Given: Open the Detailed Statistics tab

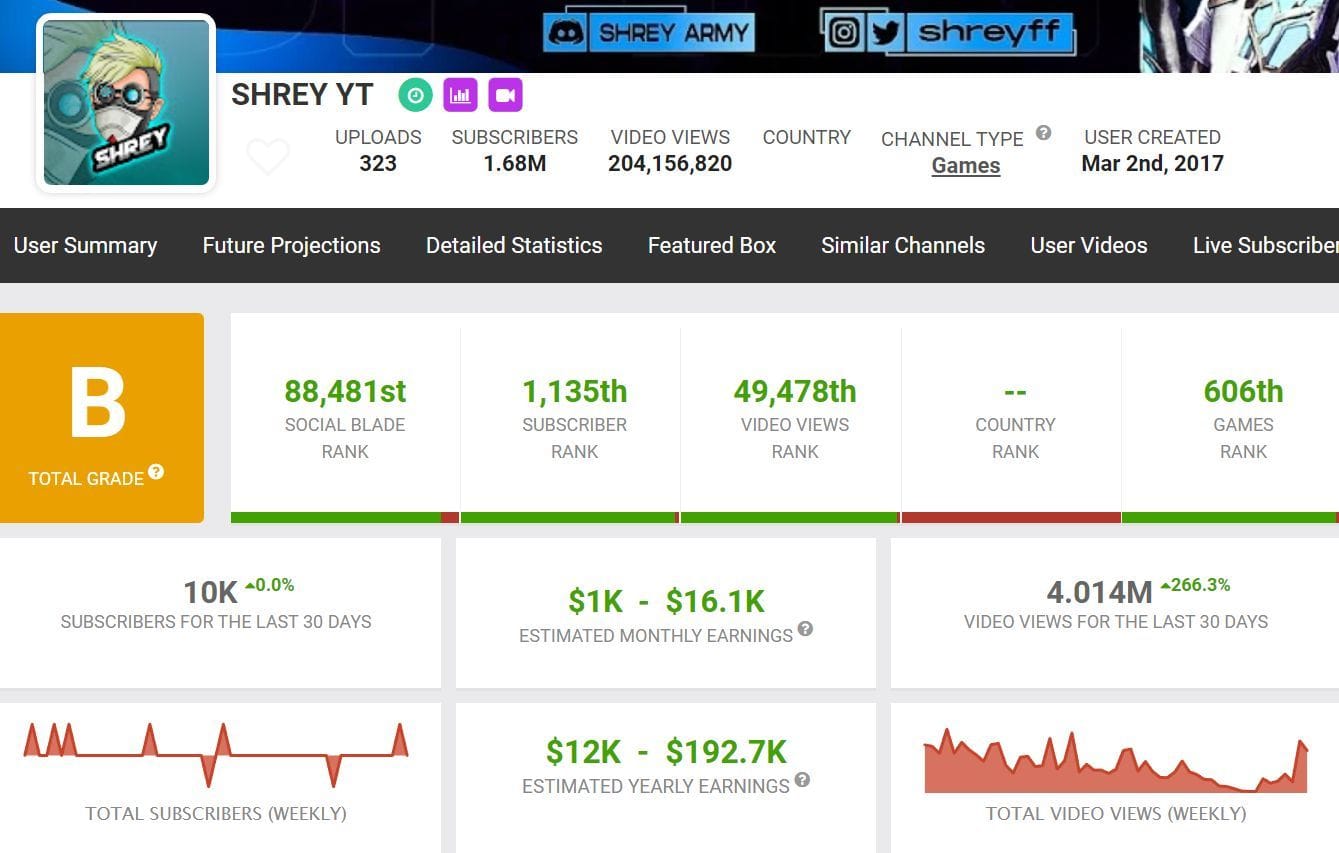Looking at the screenshot, I should point(513,245).
